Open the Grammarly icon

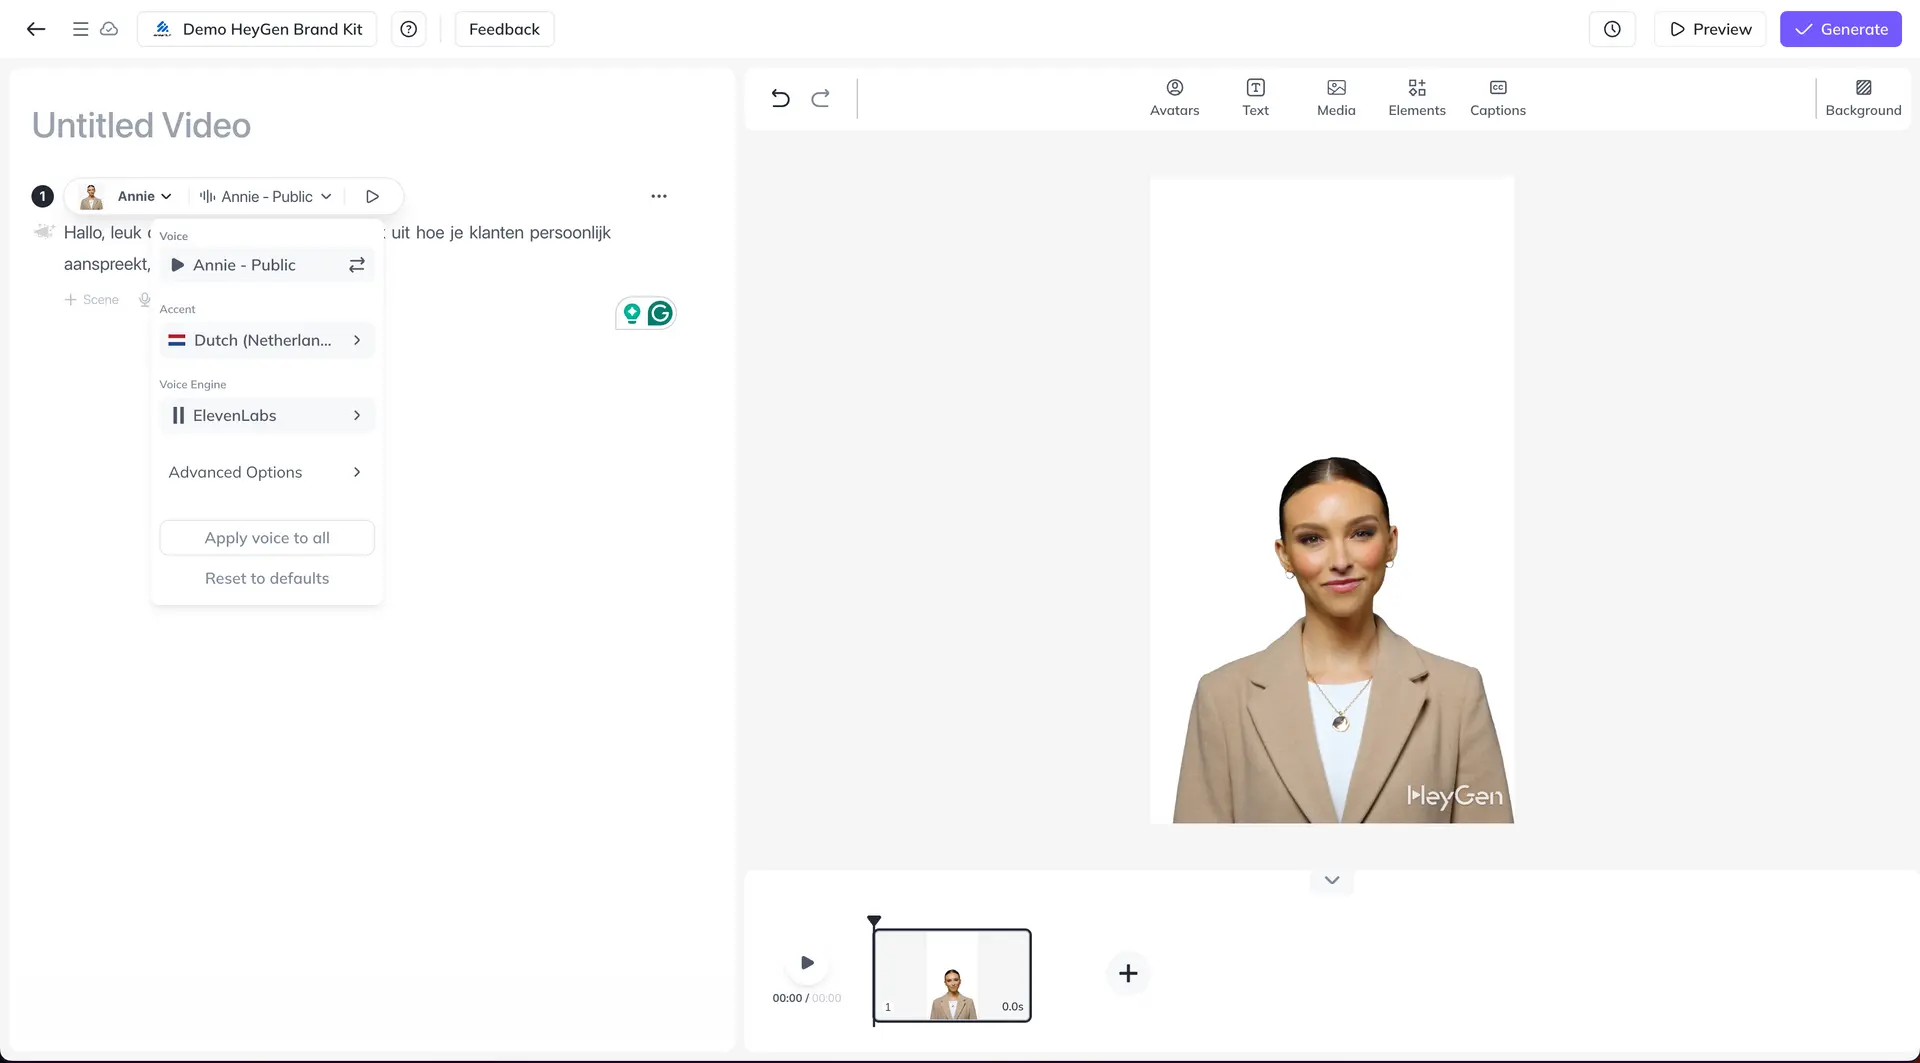660,314
